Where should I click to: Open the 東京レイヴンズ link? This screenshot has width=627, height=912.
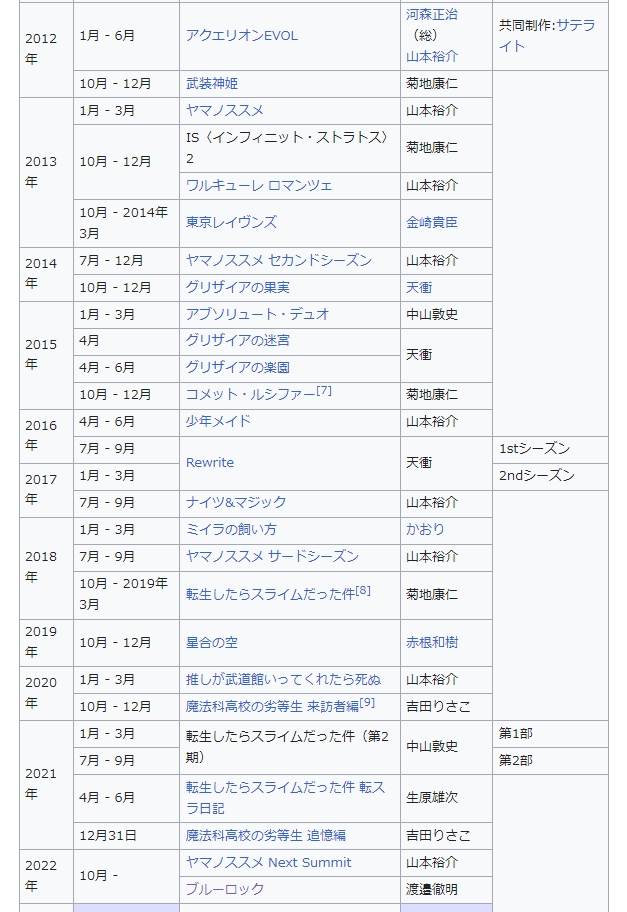[231, 222]
